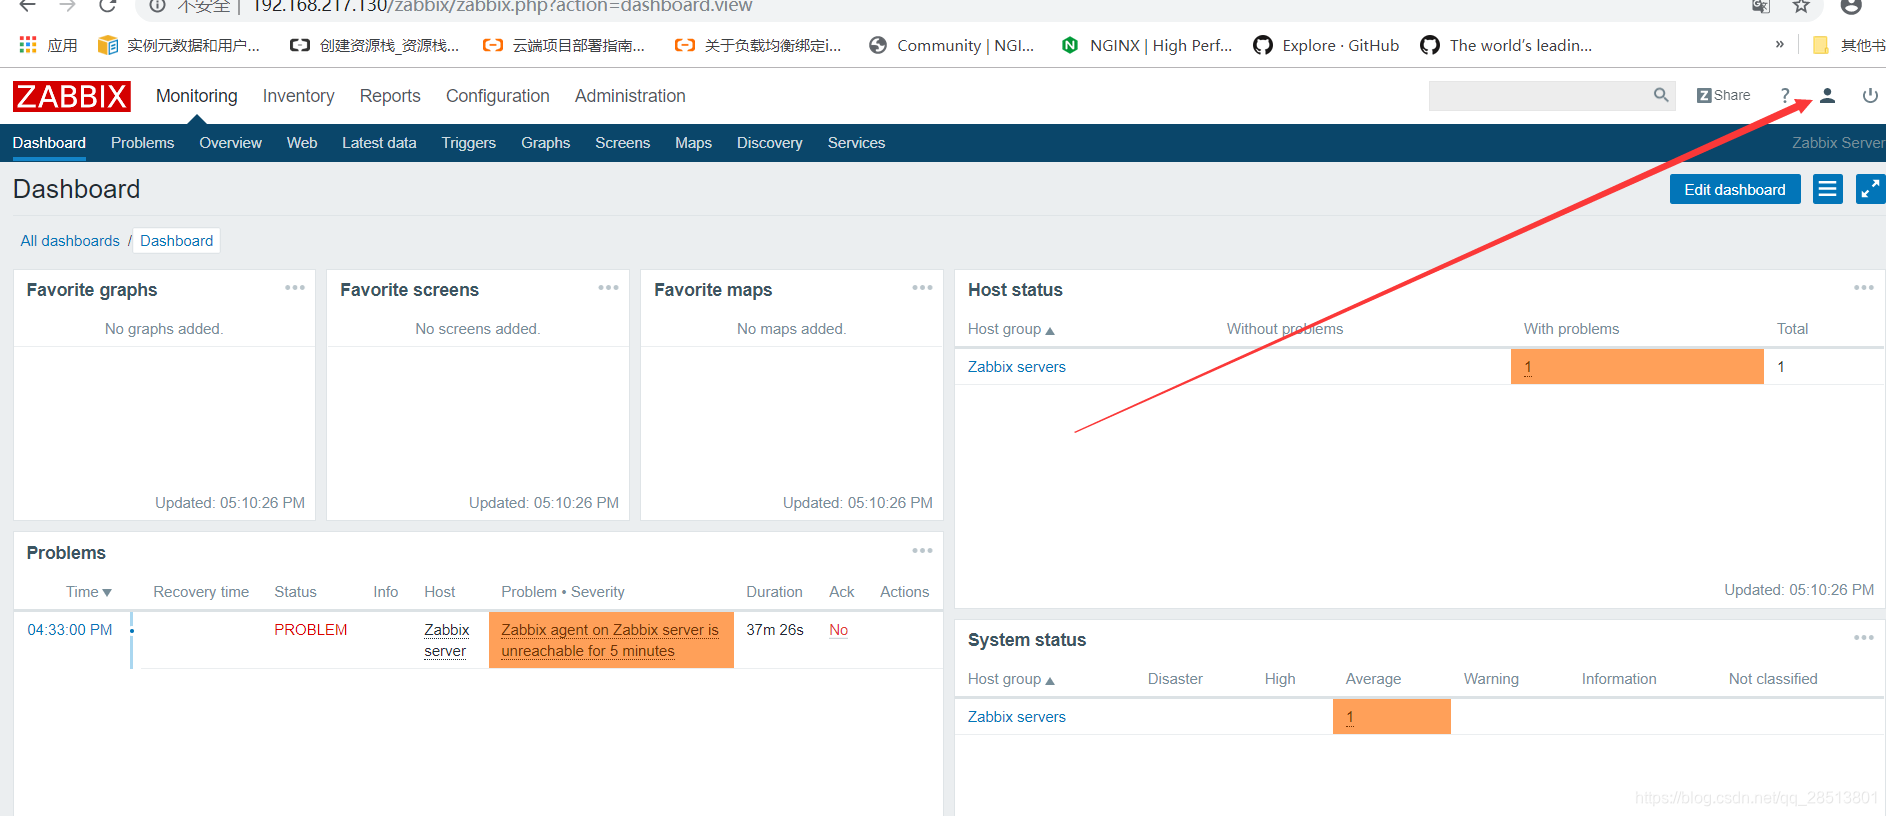Open NGINX High Perf bookmark
This screenshot has width=1886, height=816.
click(x=1147, y=45)
